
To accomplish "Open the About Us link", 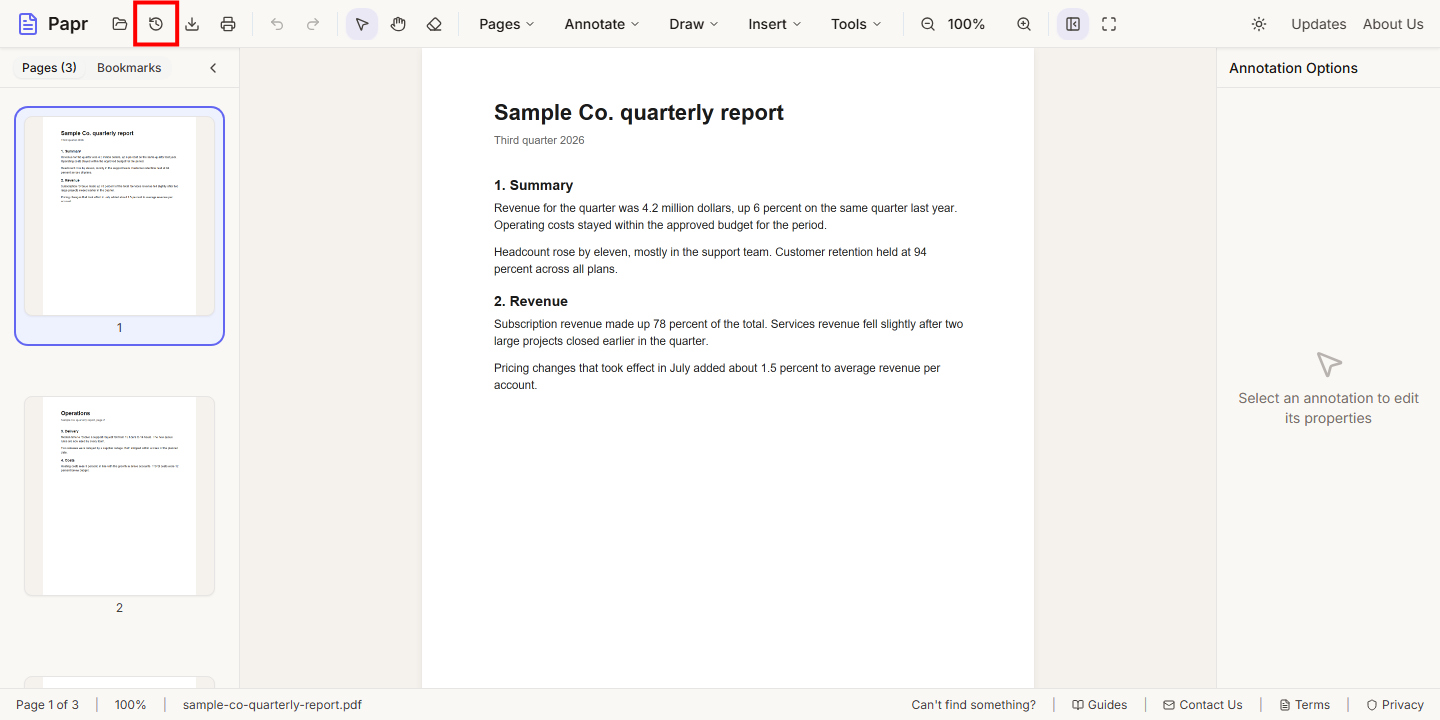I will pyautogui.click(x=1393, y=24).
